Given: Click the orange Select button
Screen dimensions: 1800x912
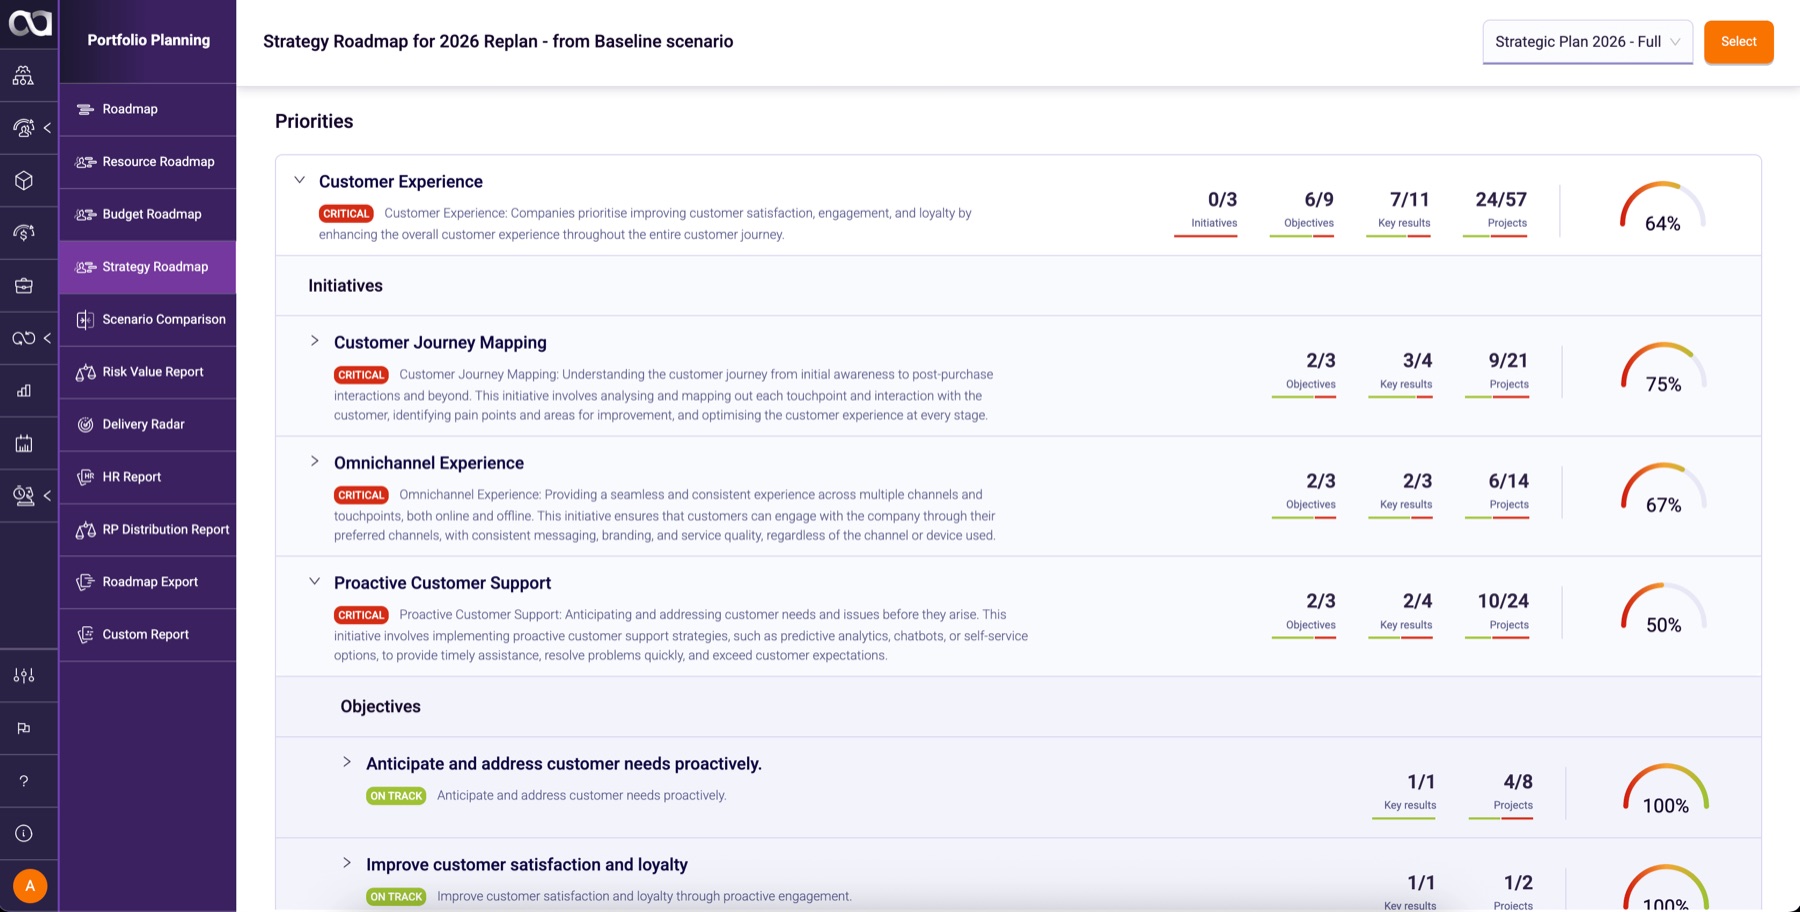Looking at the screenshot, I should (1738, 42).
